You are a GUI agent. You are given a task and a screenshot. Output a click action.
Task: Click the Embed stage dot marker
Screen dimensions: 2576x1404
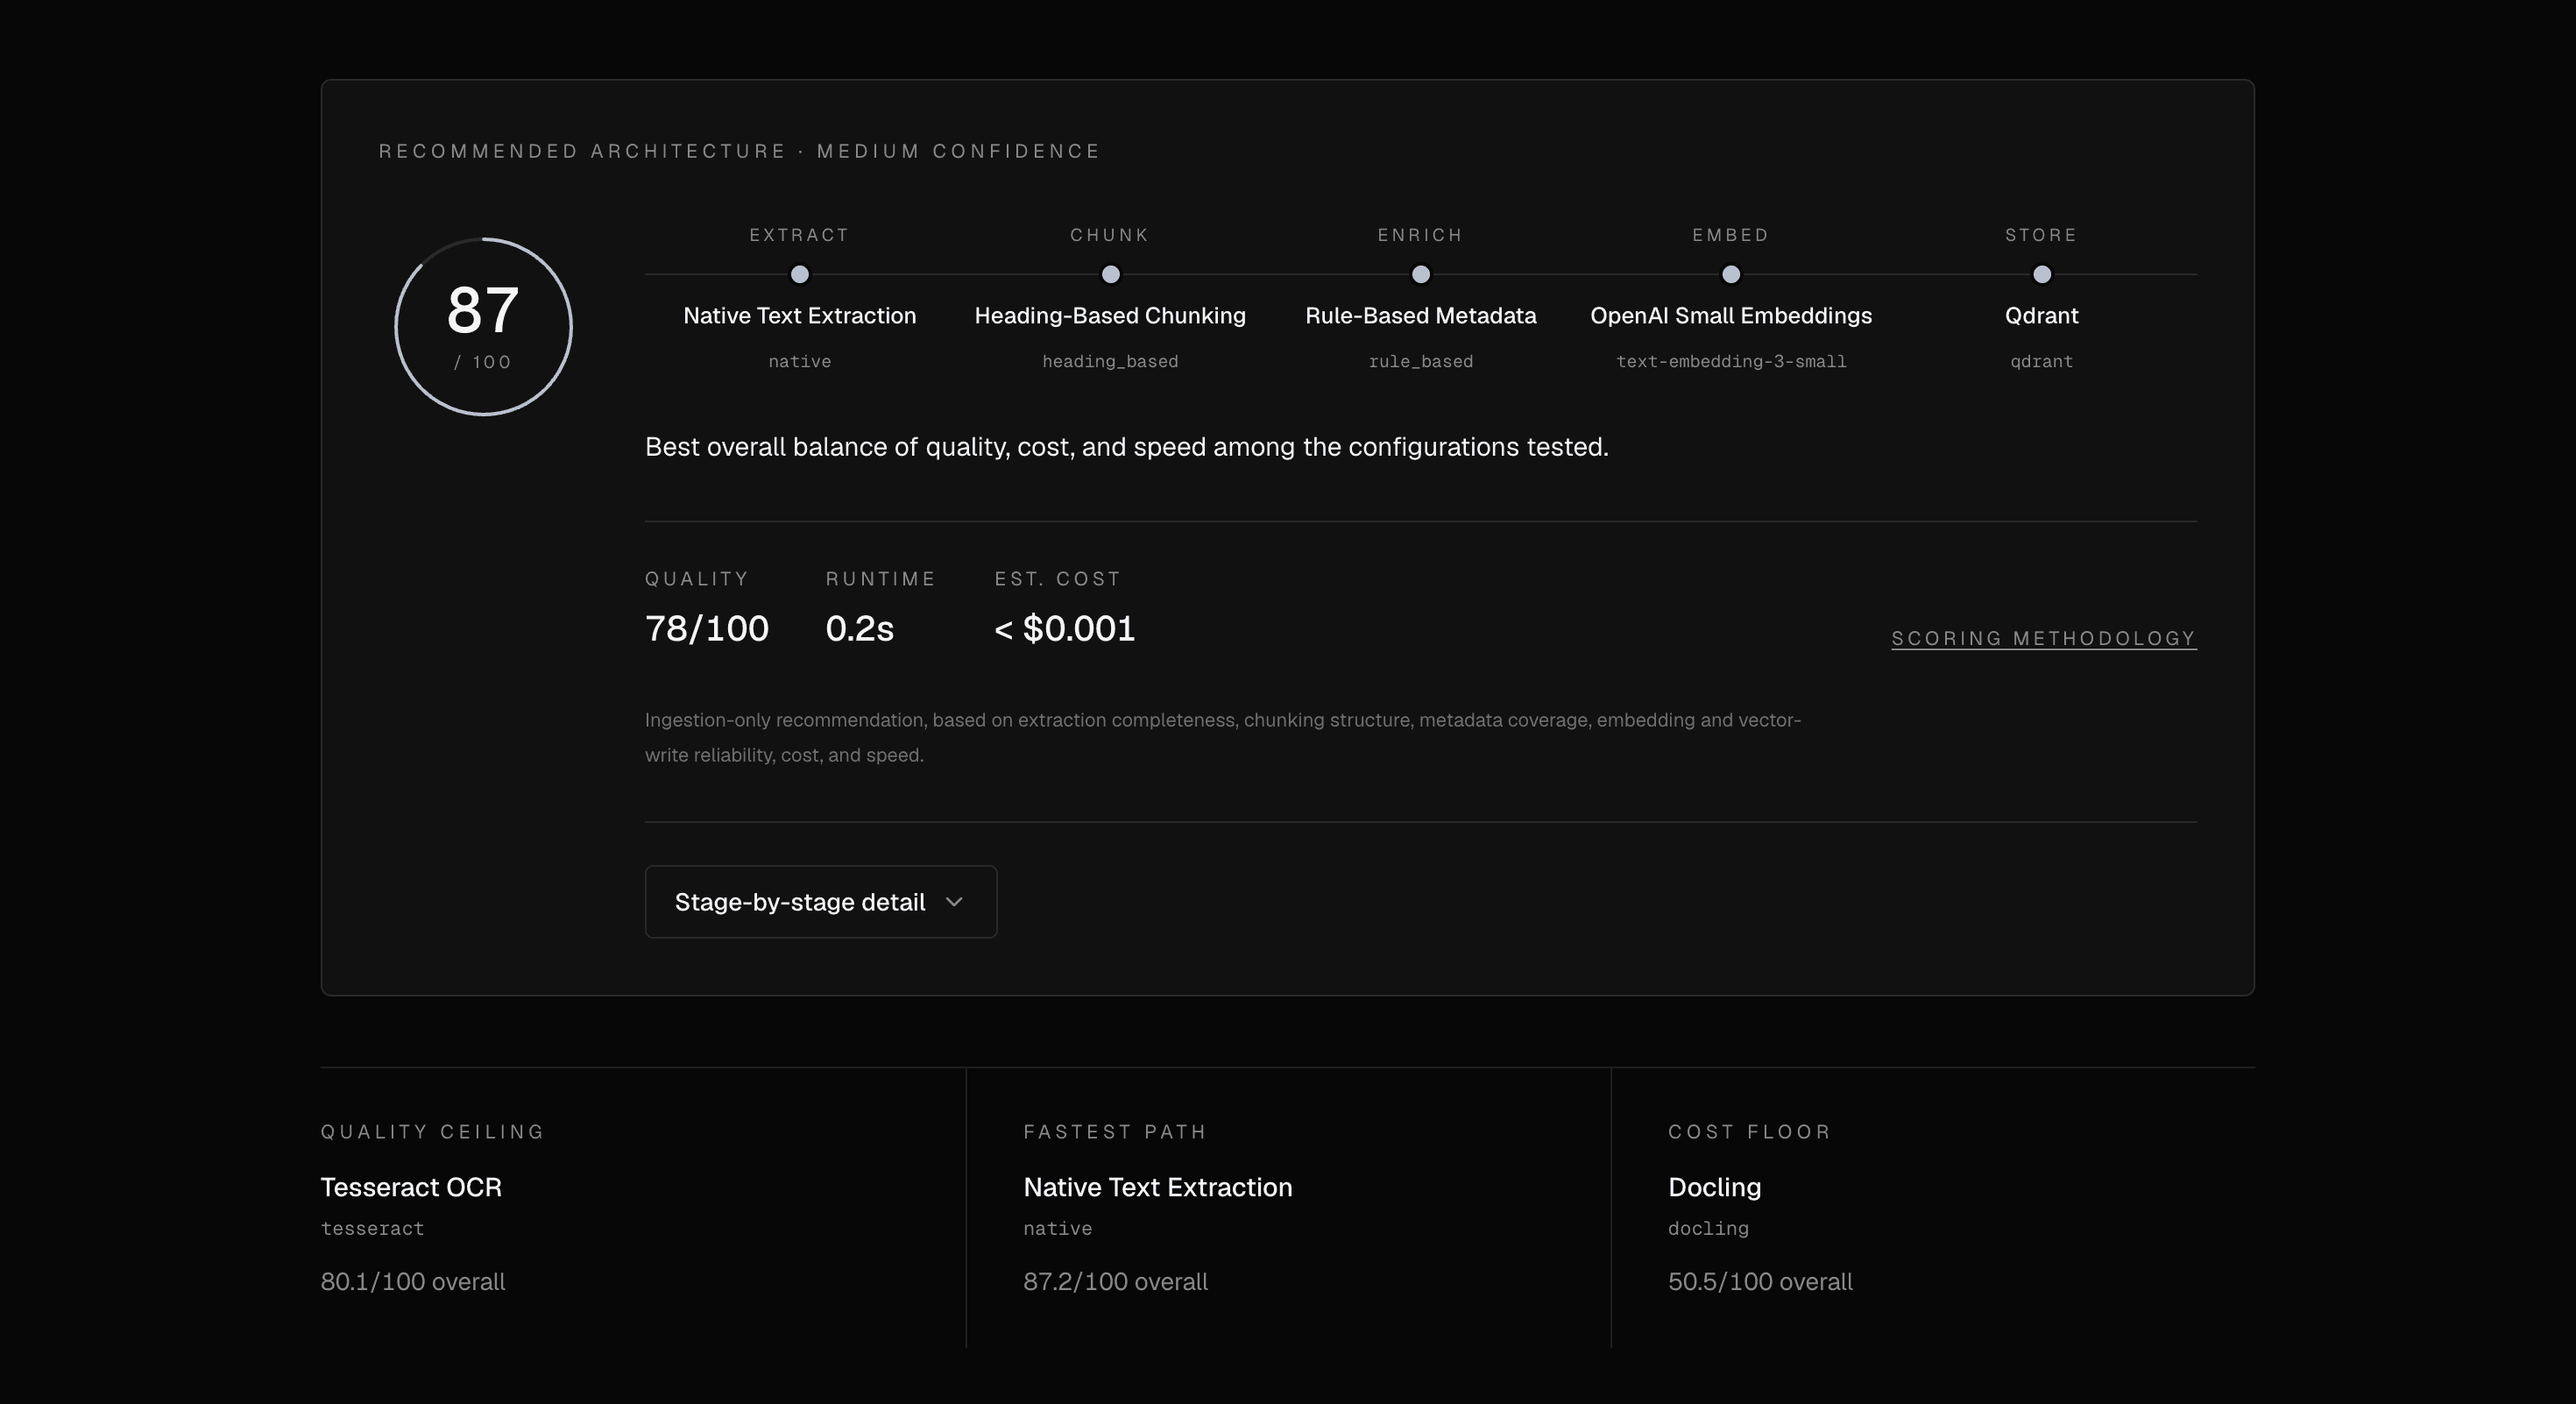tap(1731, 274)
